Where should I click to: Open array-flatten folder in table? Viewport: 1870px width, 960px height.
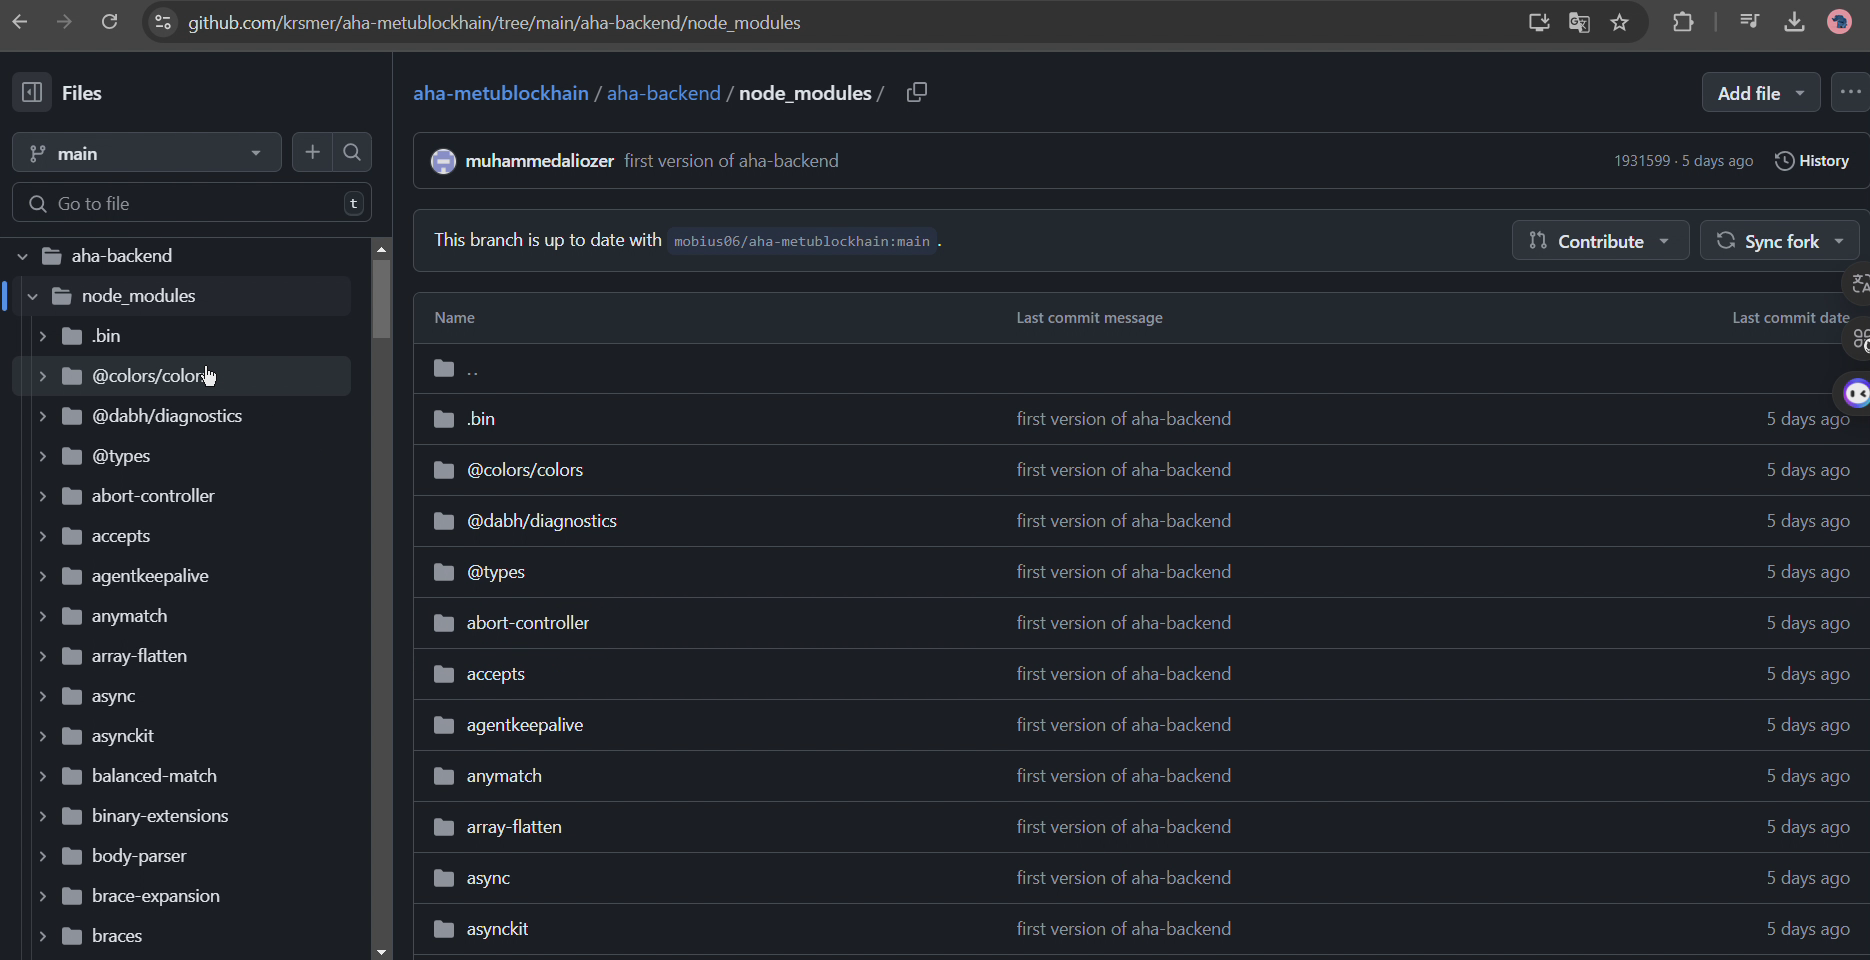[x=514, y=827]
